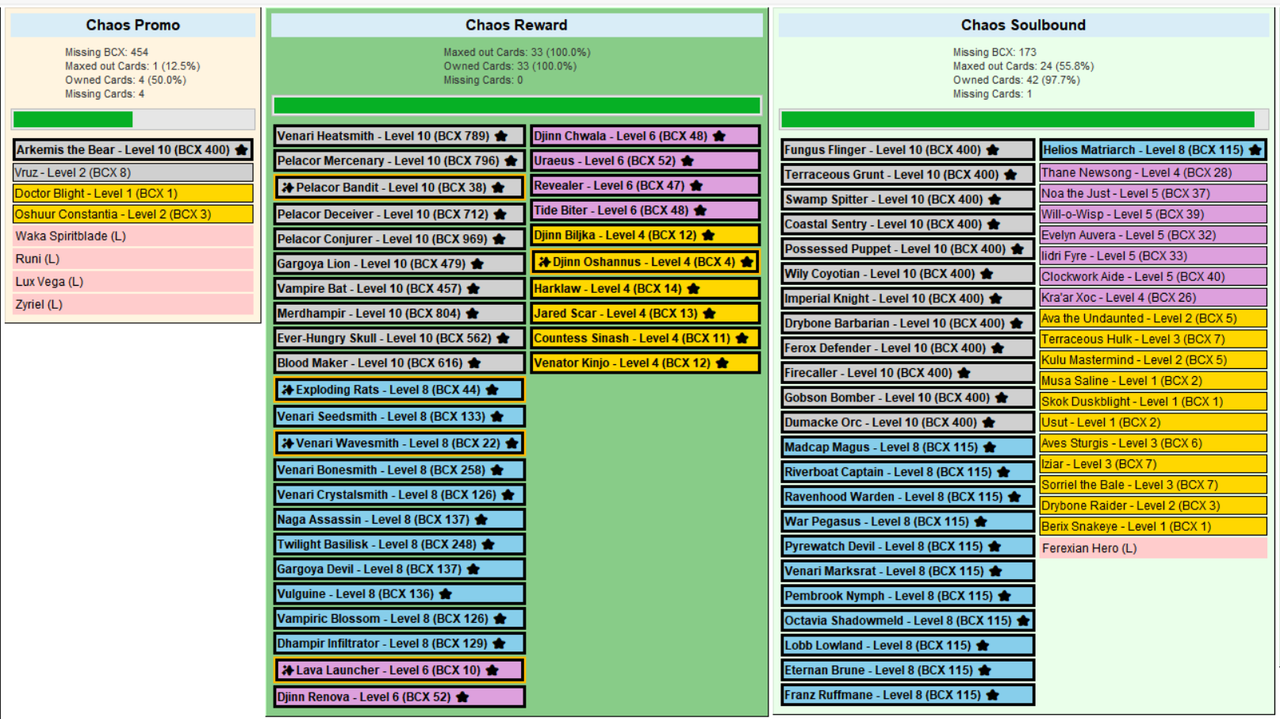Screen dimensions: 1280x719
Task: Click gold foil badge on Lava Launcher
Action: coord(288,670)
